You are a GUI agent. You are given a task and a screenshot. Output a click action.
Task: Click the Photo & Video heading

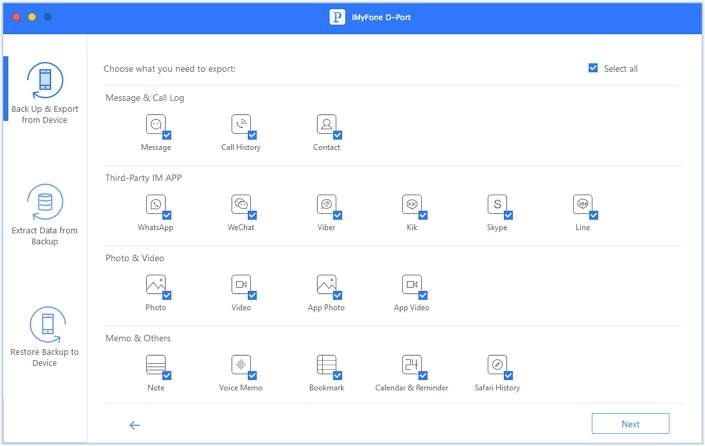pos(135,258)
